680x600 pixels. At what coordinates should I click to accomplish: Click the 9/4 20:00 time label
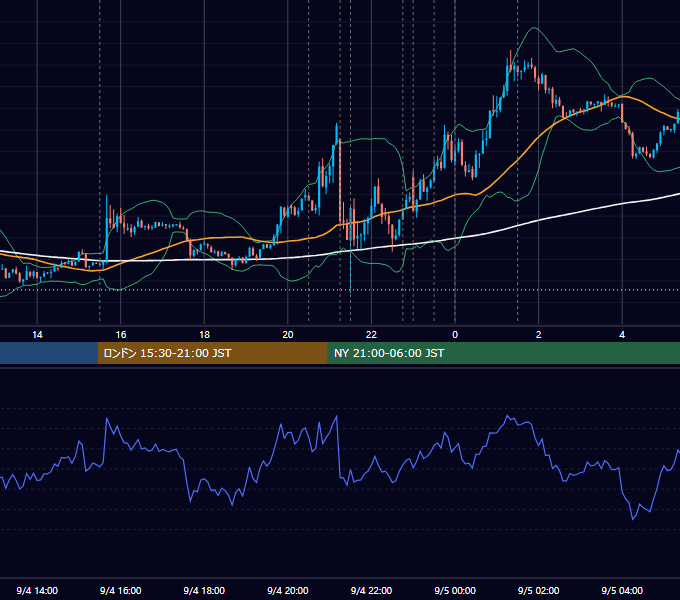click(288, 590)
